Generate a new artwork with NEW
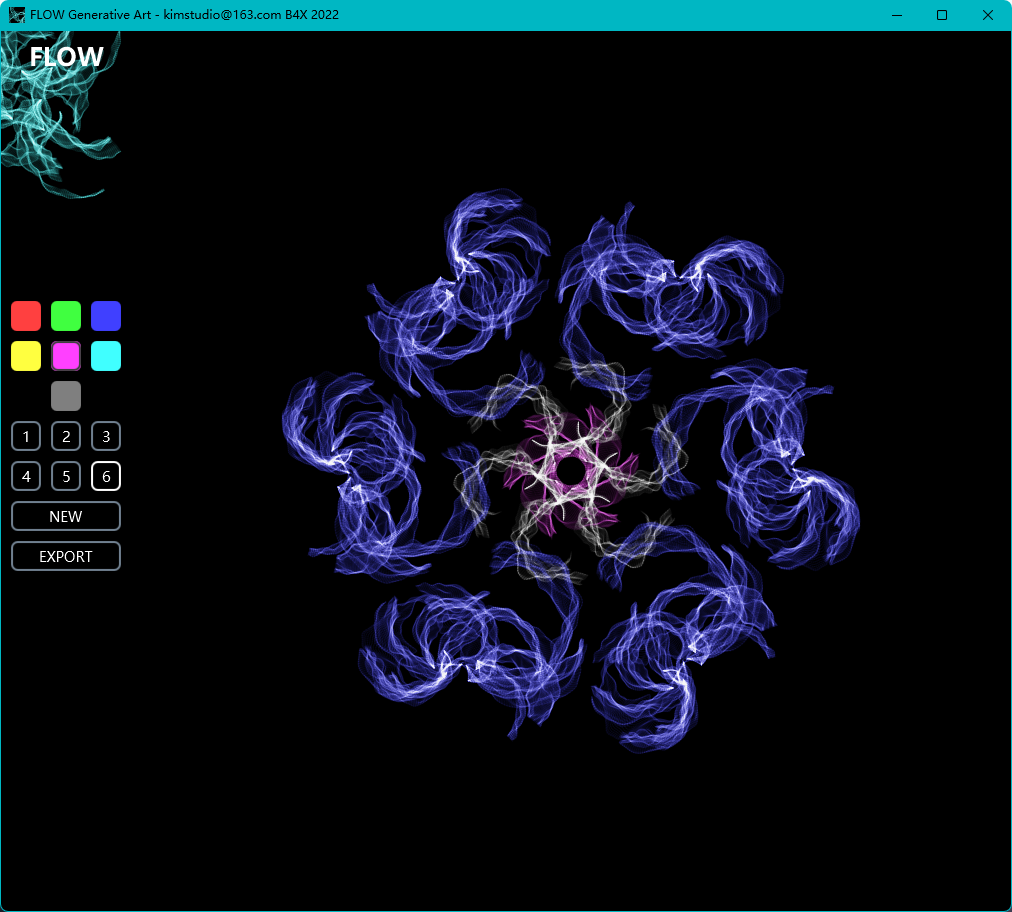1012x912 pixels. (66, 516)
